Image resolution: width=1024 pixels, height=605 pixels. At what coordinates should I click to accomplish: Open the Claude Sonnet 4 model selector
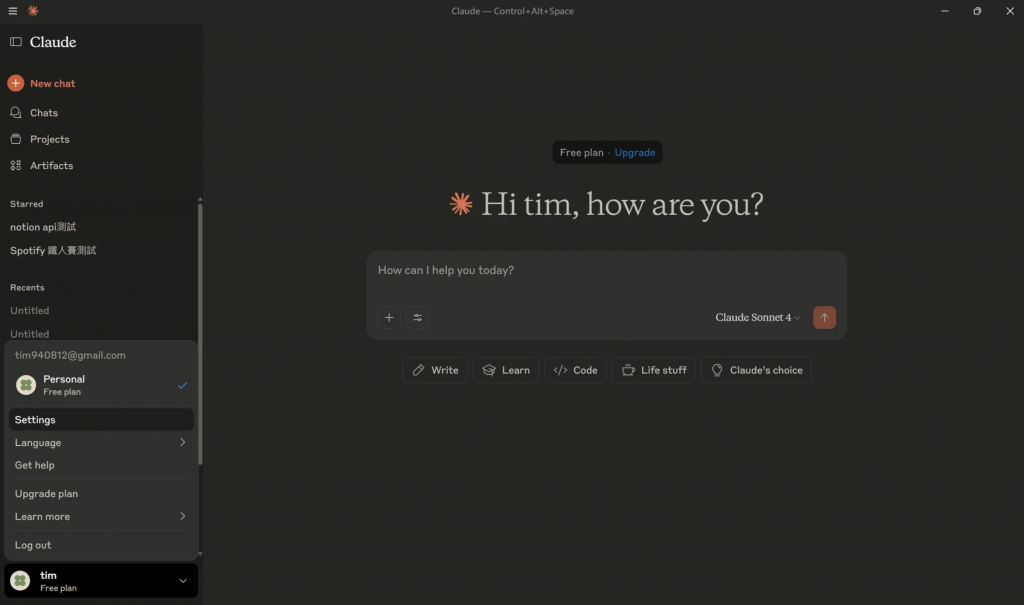point(758,318)
